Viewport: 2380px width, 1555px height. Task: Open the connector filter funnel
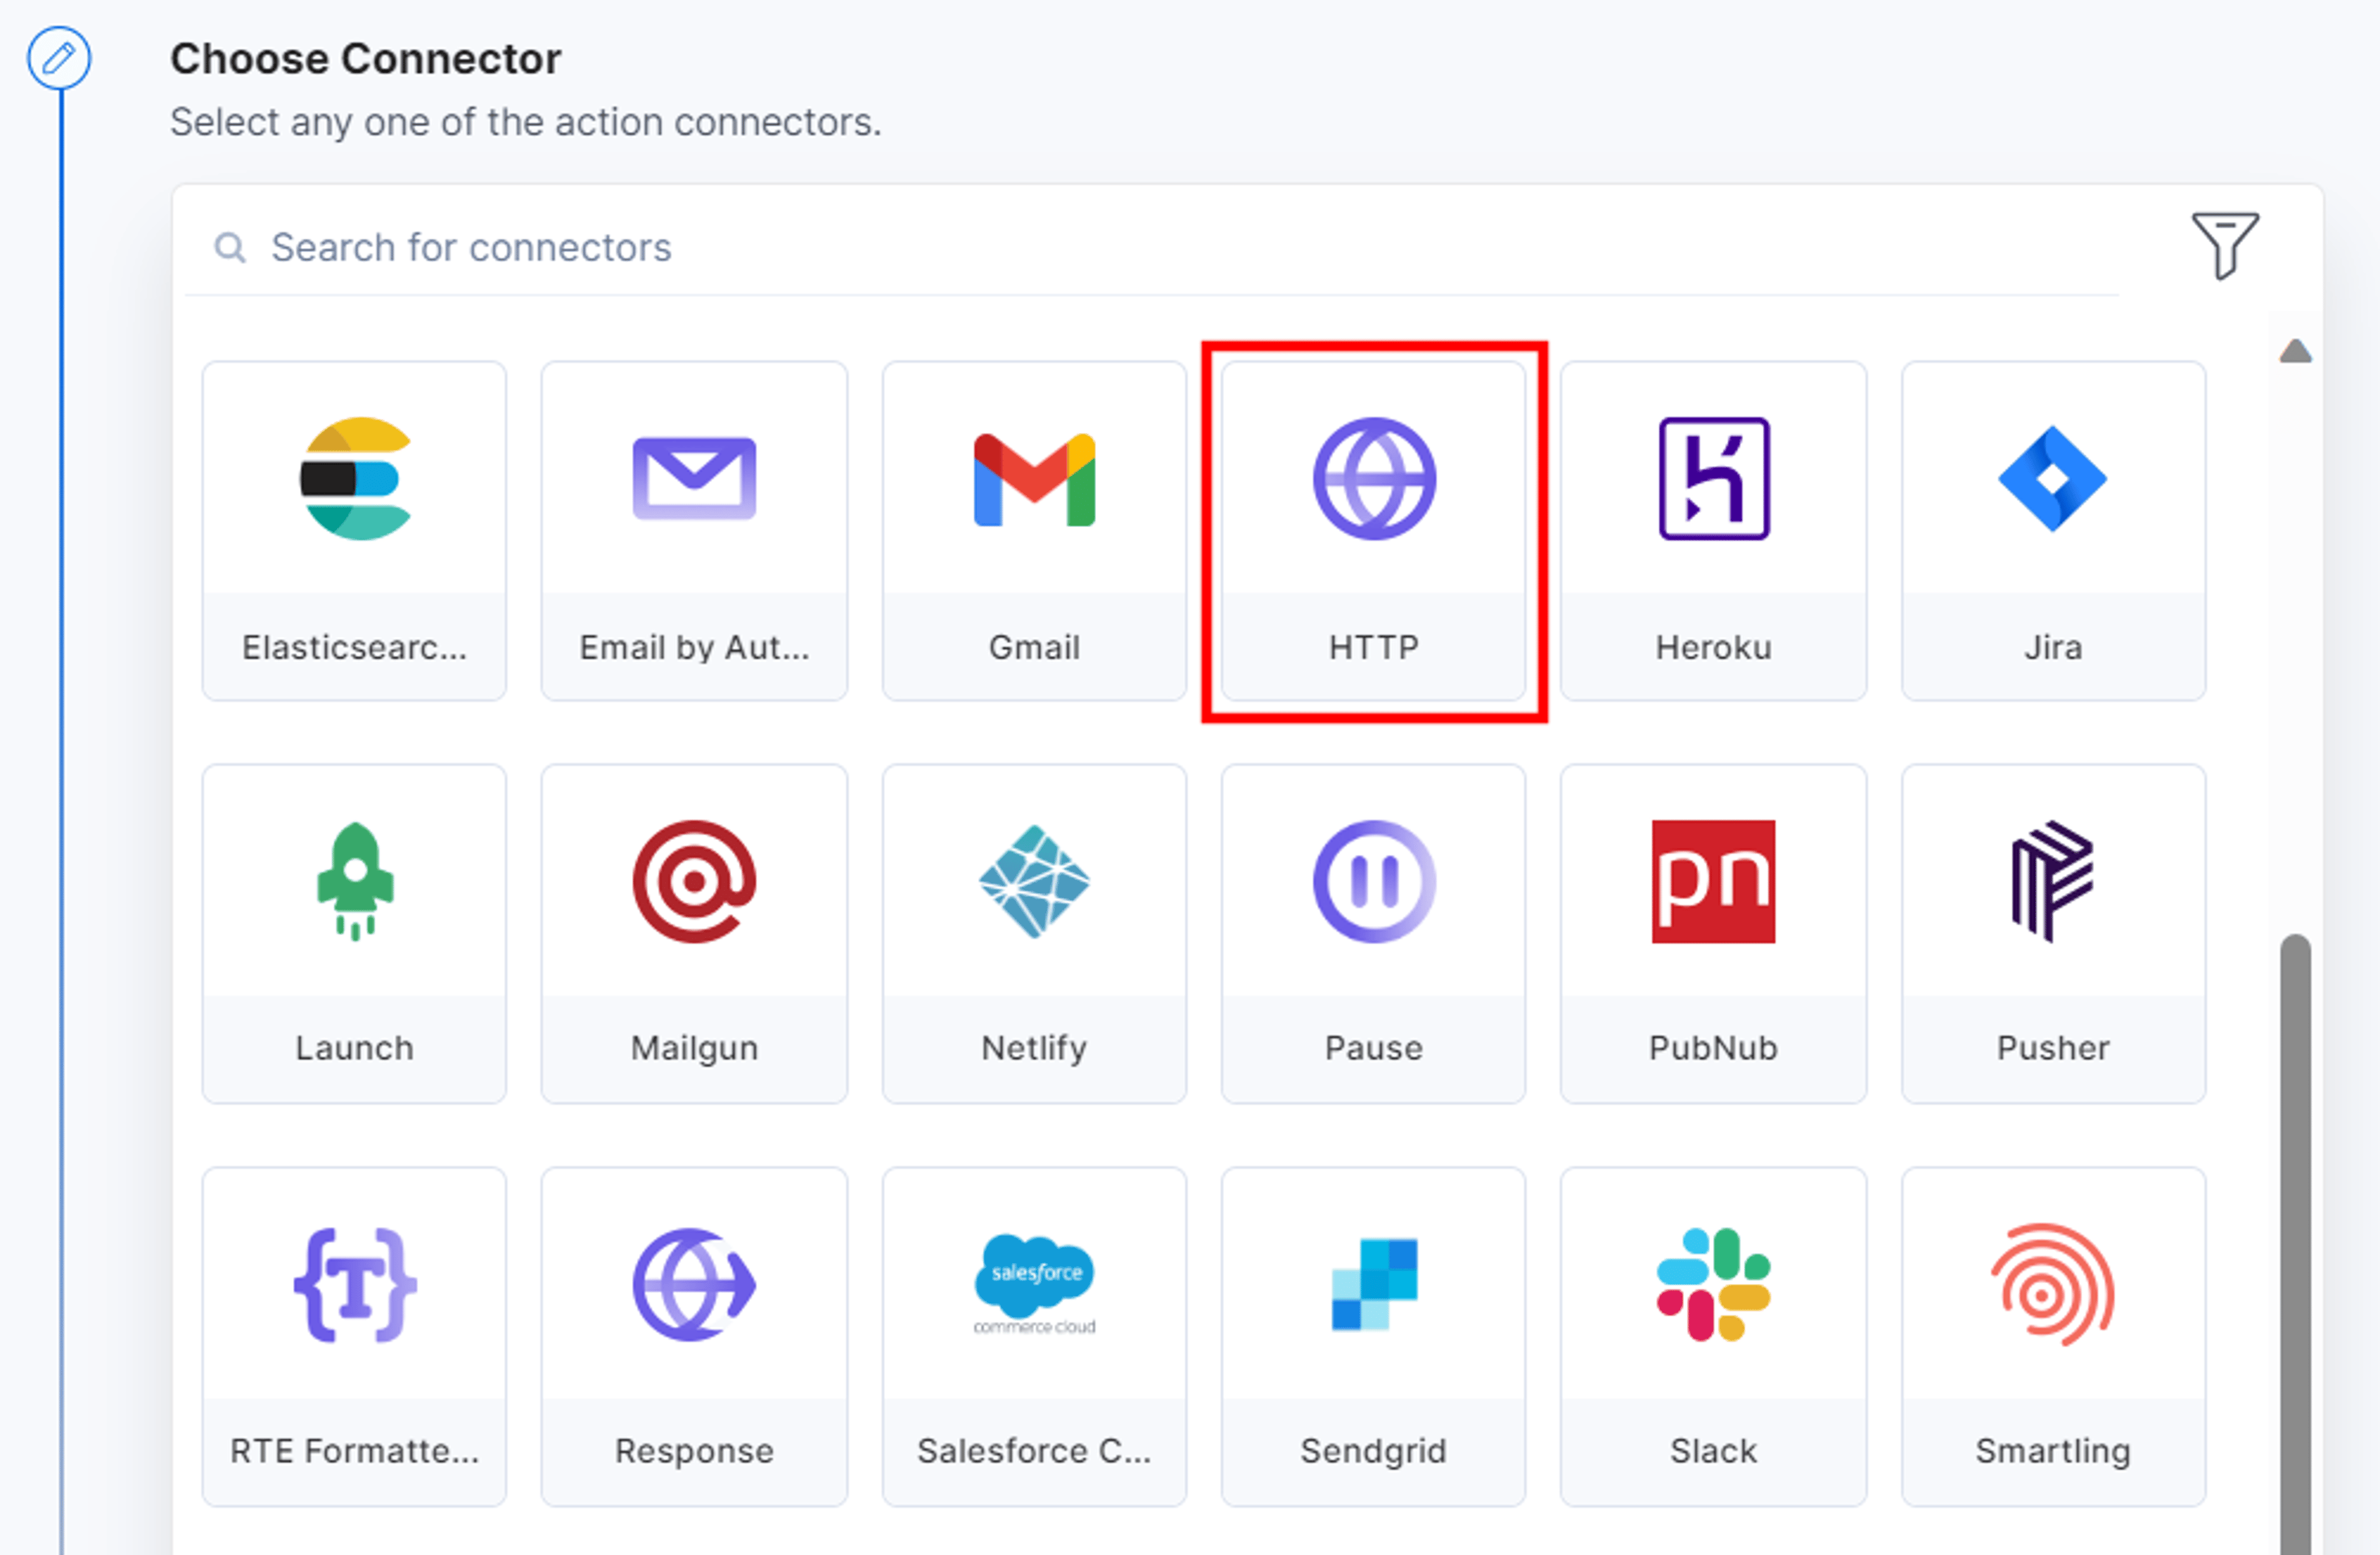pyautogui.click(x=2224, y=245)
